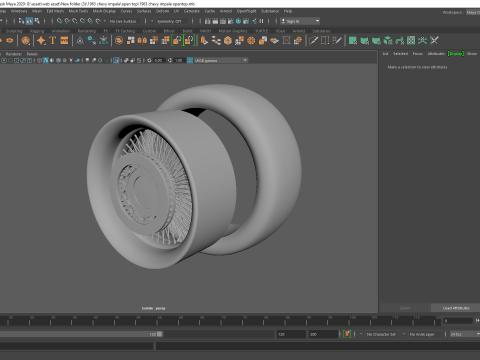The height and width of the screenshot is (360, 480).
Task: Click the Smooth mesh shelf icon
Action: (x=154, y=41)
